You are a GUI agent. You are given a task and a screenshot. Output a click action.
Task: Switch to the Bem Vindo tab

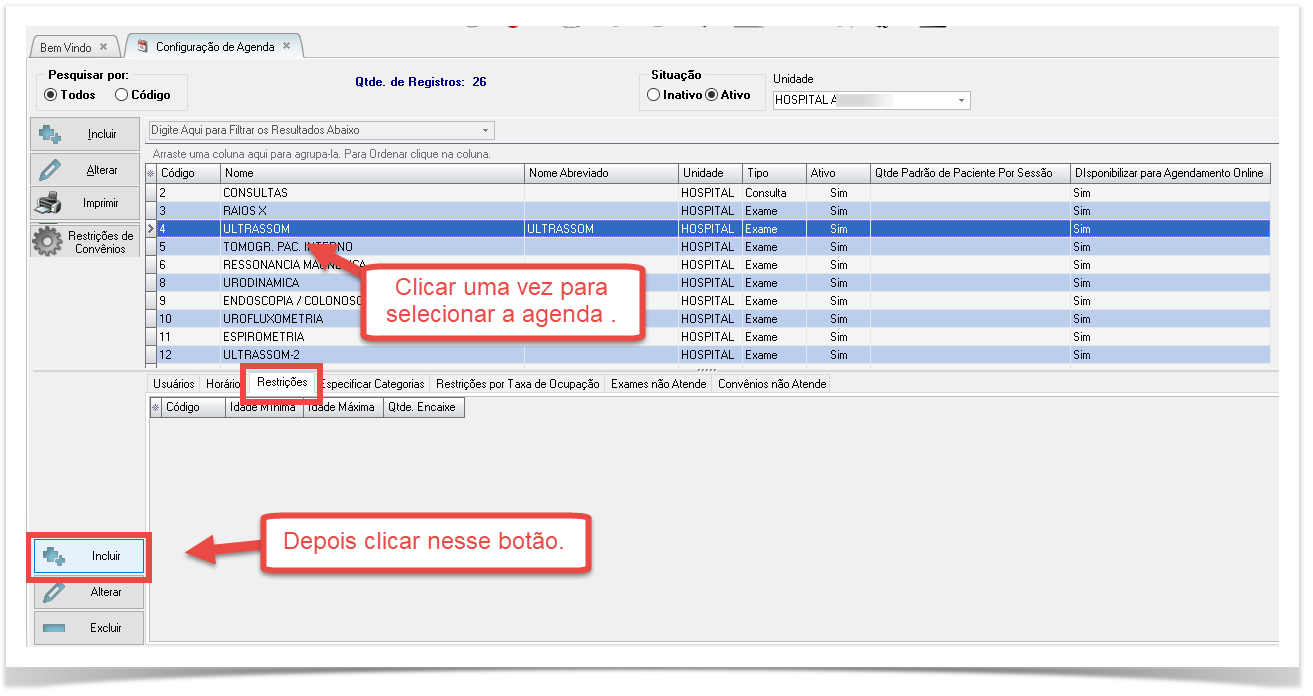[66, 47]
